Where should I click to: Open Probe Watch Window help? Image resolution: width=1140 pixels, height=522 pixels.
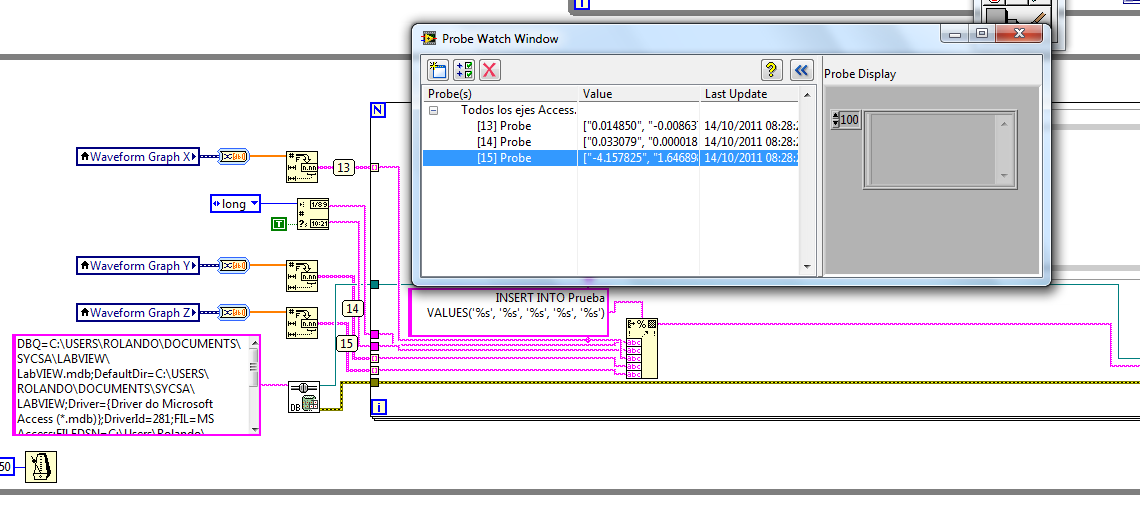771,69
